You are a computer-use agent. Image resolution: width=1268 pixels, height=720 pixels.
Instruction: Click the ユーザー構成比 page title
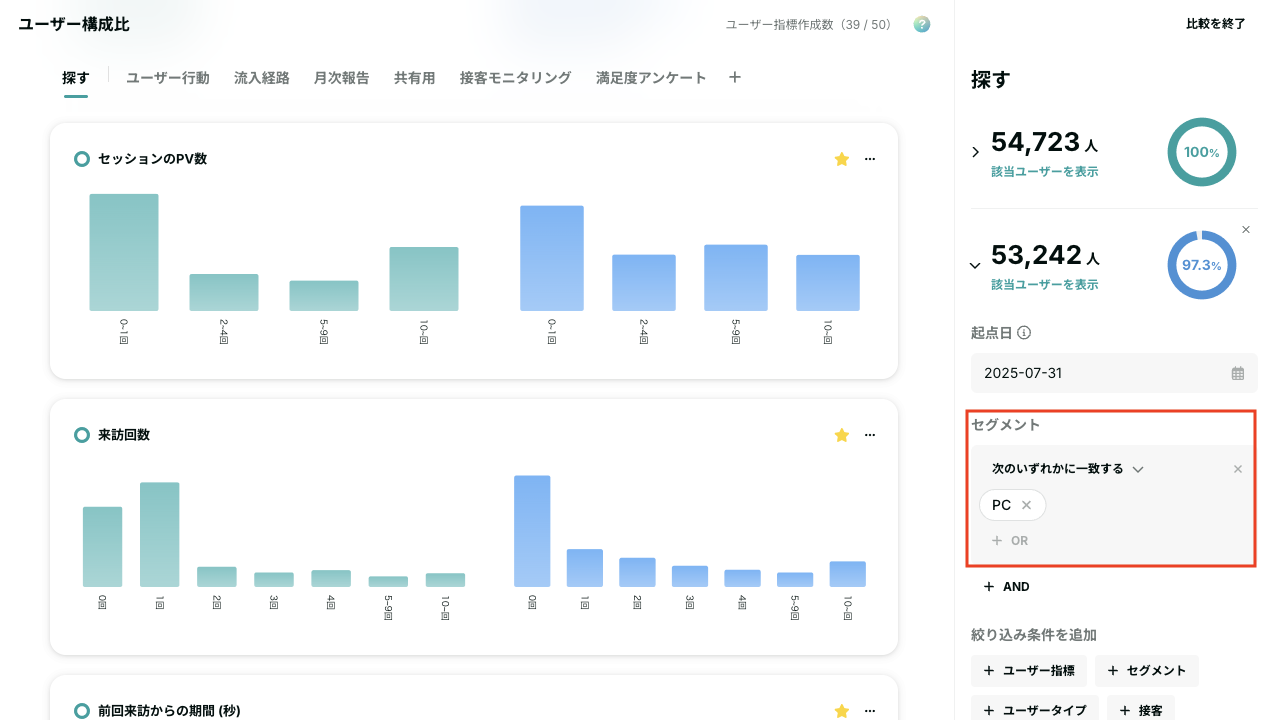click(x=74, y=24)
